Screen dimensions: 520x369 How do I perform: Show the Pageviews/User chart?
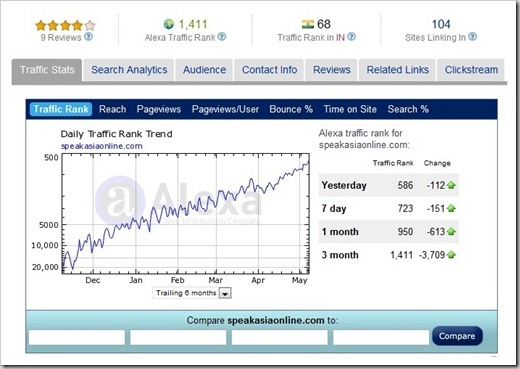coord(225,109)
